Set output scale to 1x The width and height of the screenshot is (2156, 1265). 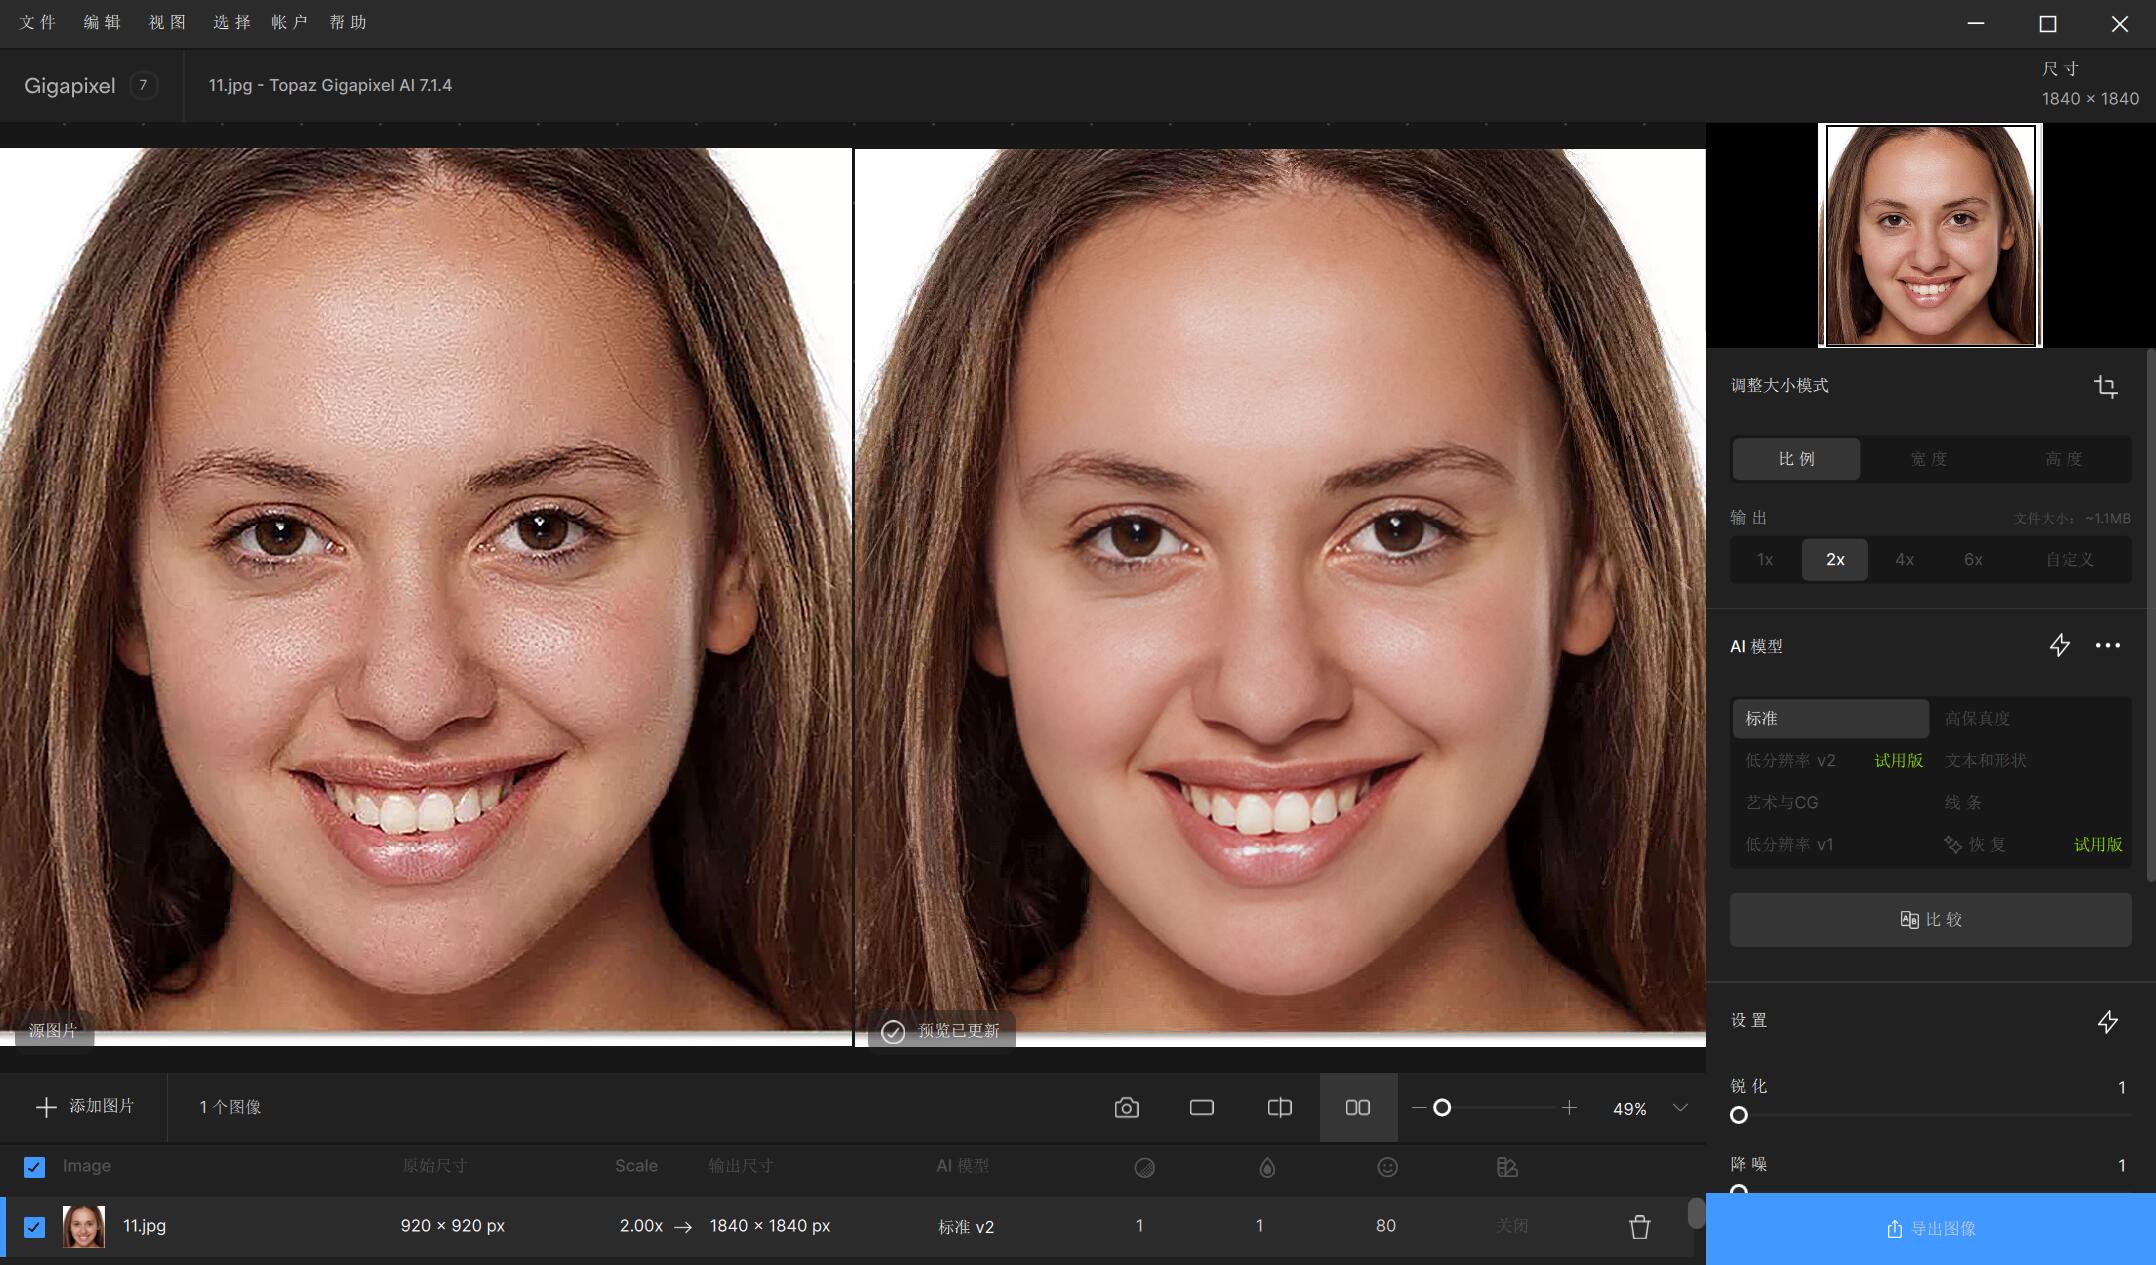tap(1765, 560)
